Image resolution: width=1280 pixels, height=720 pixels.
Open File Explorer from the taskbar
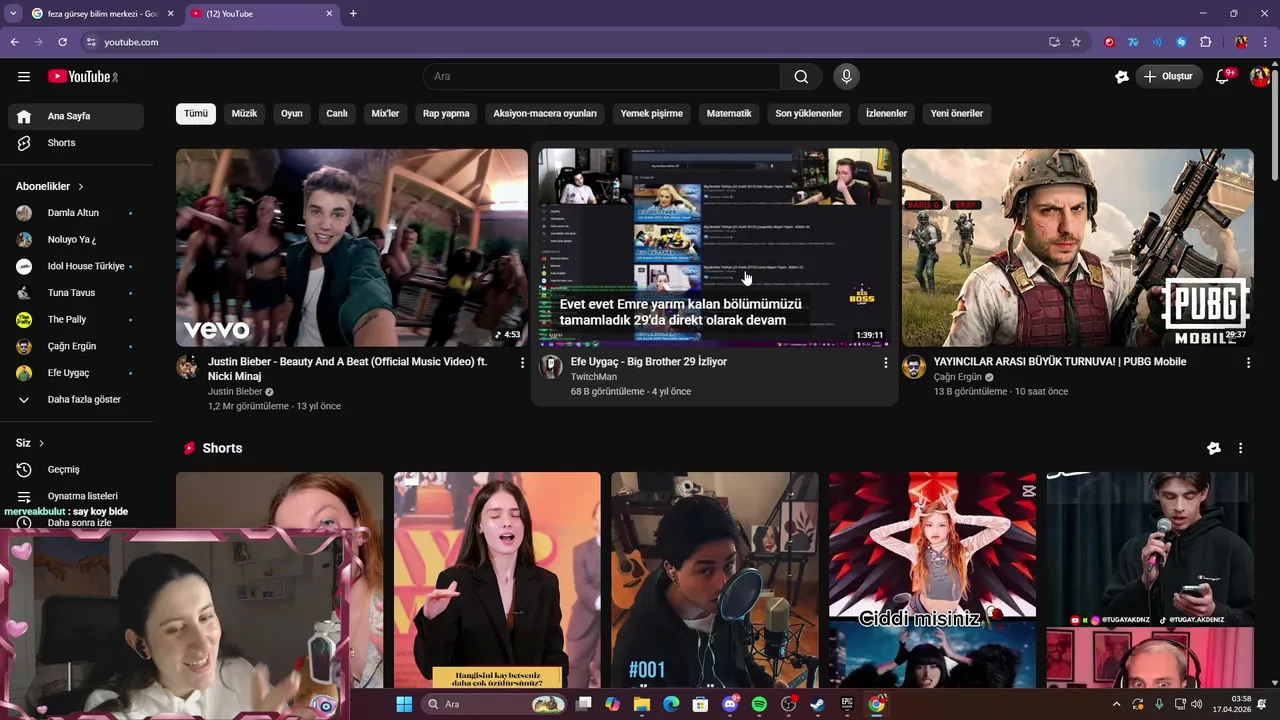point(642,704)
